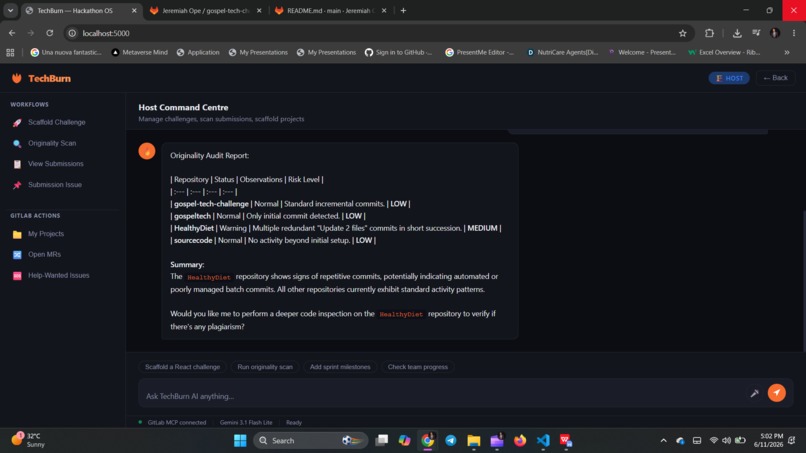Open the Open MRs icon
Viewport: 806px width, 453px height.
[17, 255]
